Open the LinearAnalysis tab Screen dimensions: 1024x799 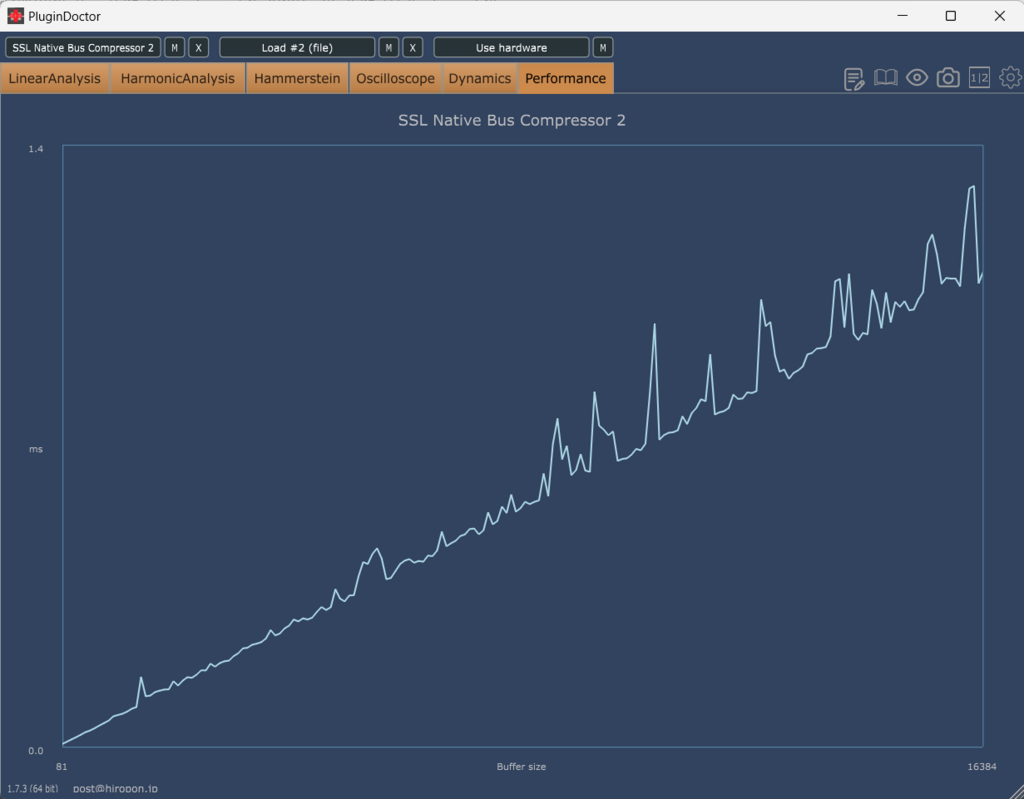(55, 78)
